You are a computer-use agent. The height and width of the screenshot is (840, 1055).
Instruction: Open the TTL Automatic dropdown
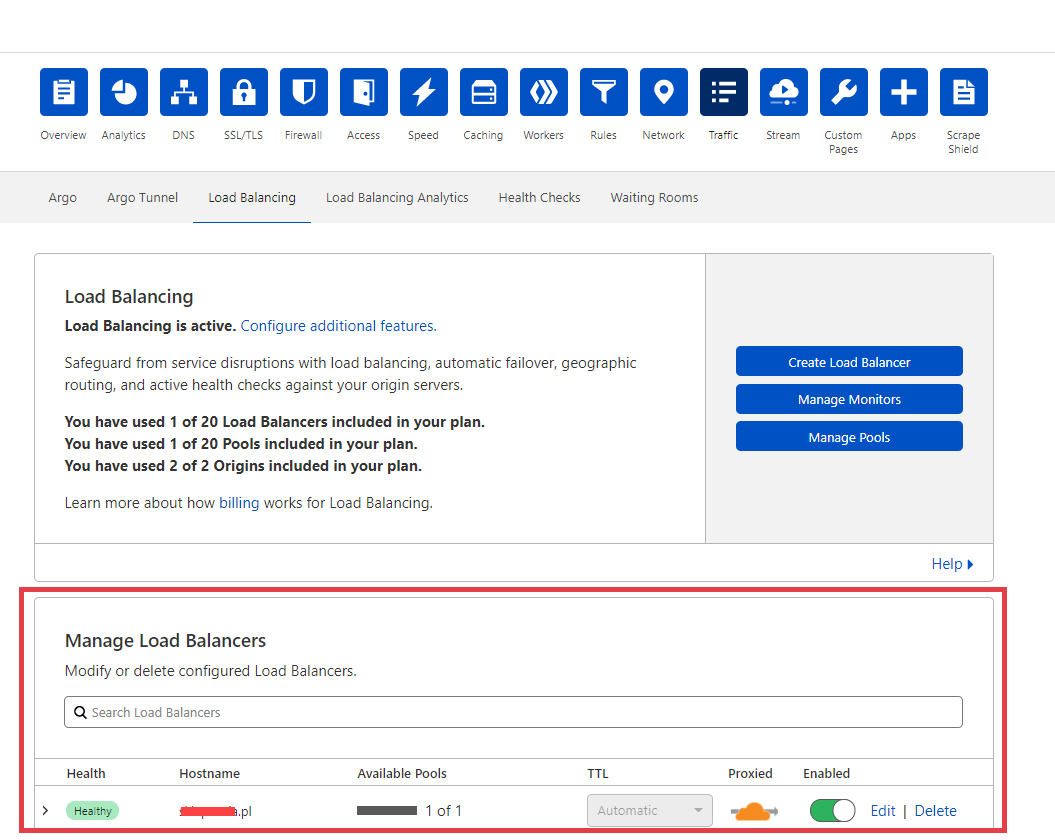click(x=649, y=811)
